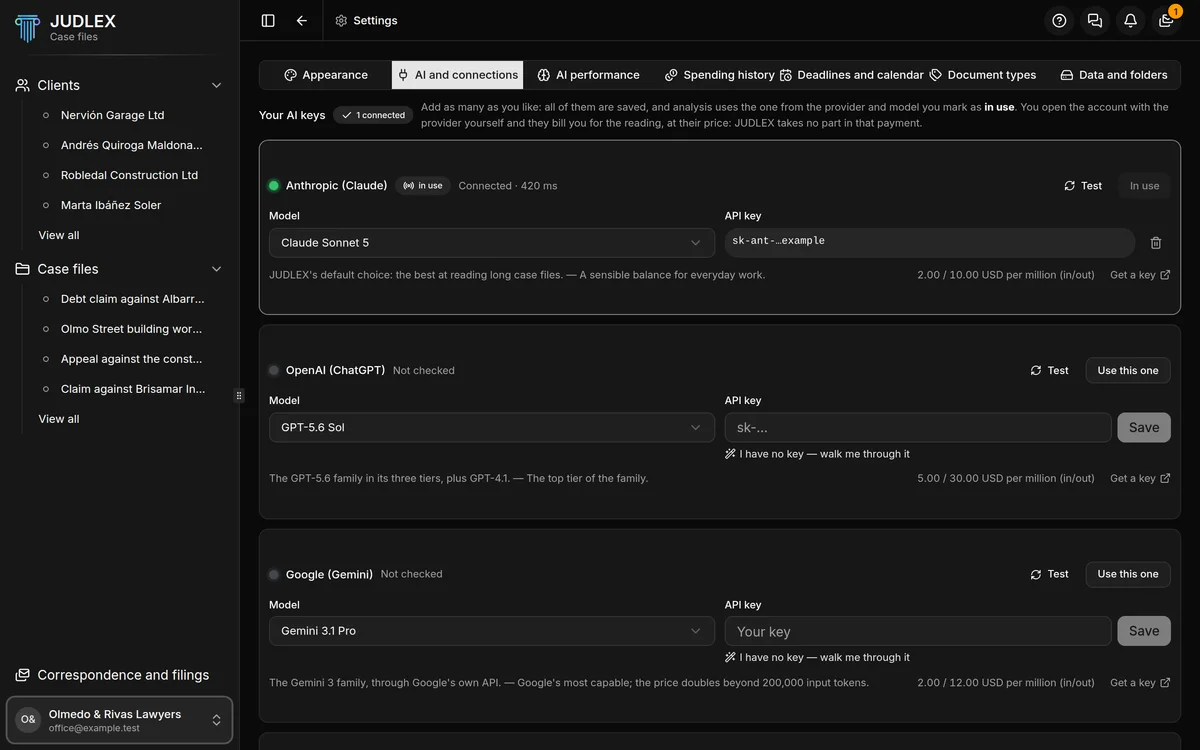1200x750 pixels.
Task: Open the GPT-5.6 Sol model dropdown
Action: [x=492, y=427]
